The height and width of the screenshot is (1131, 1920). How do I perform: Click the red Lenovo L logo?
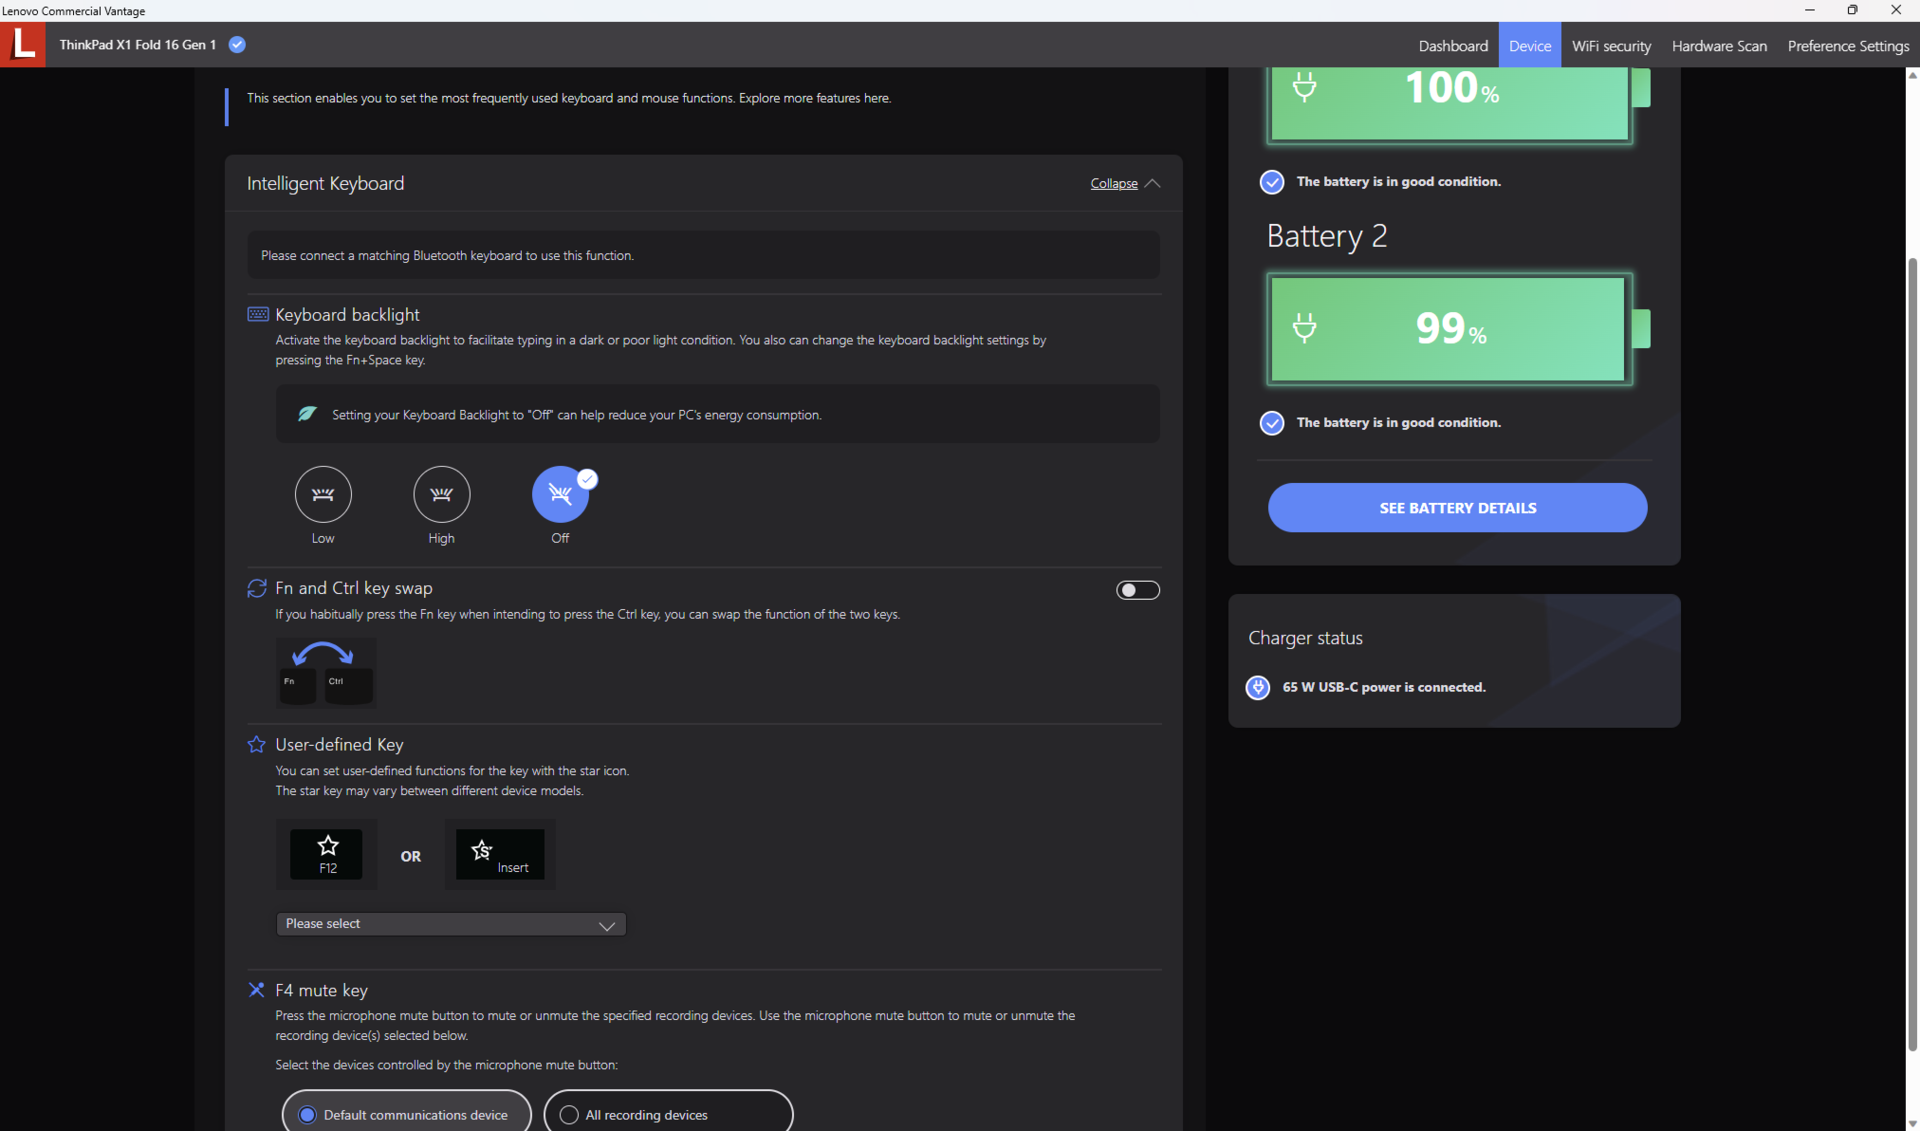[22, 45]
